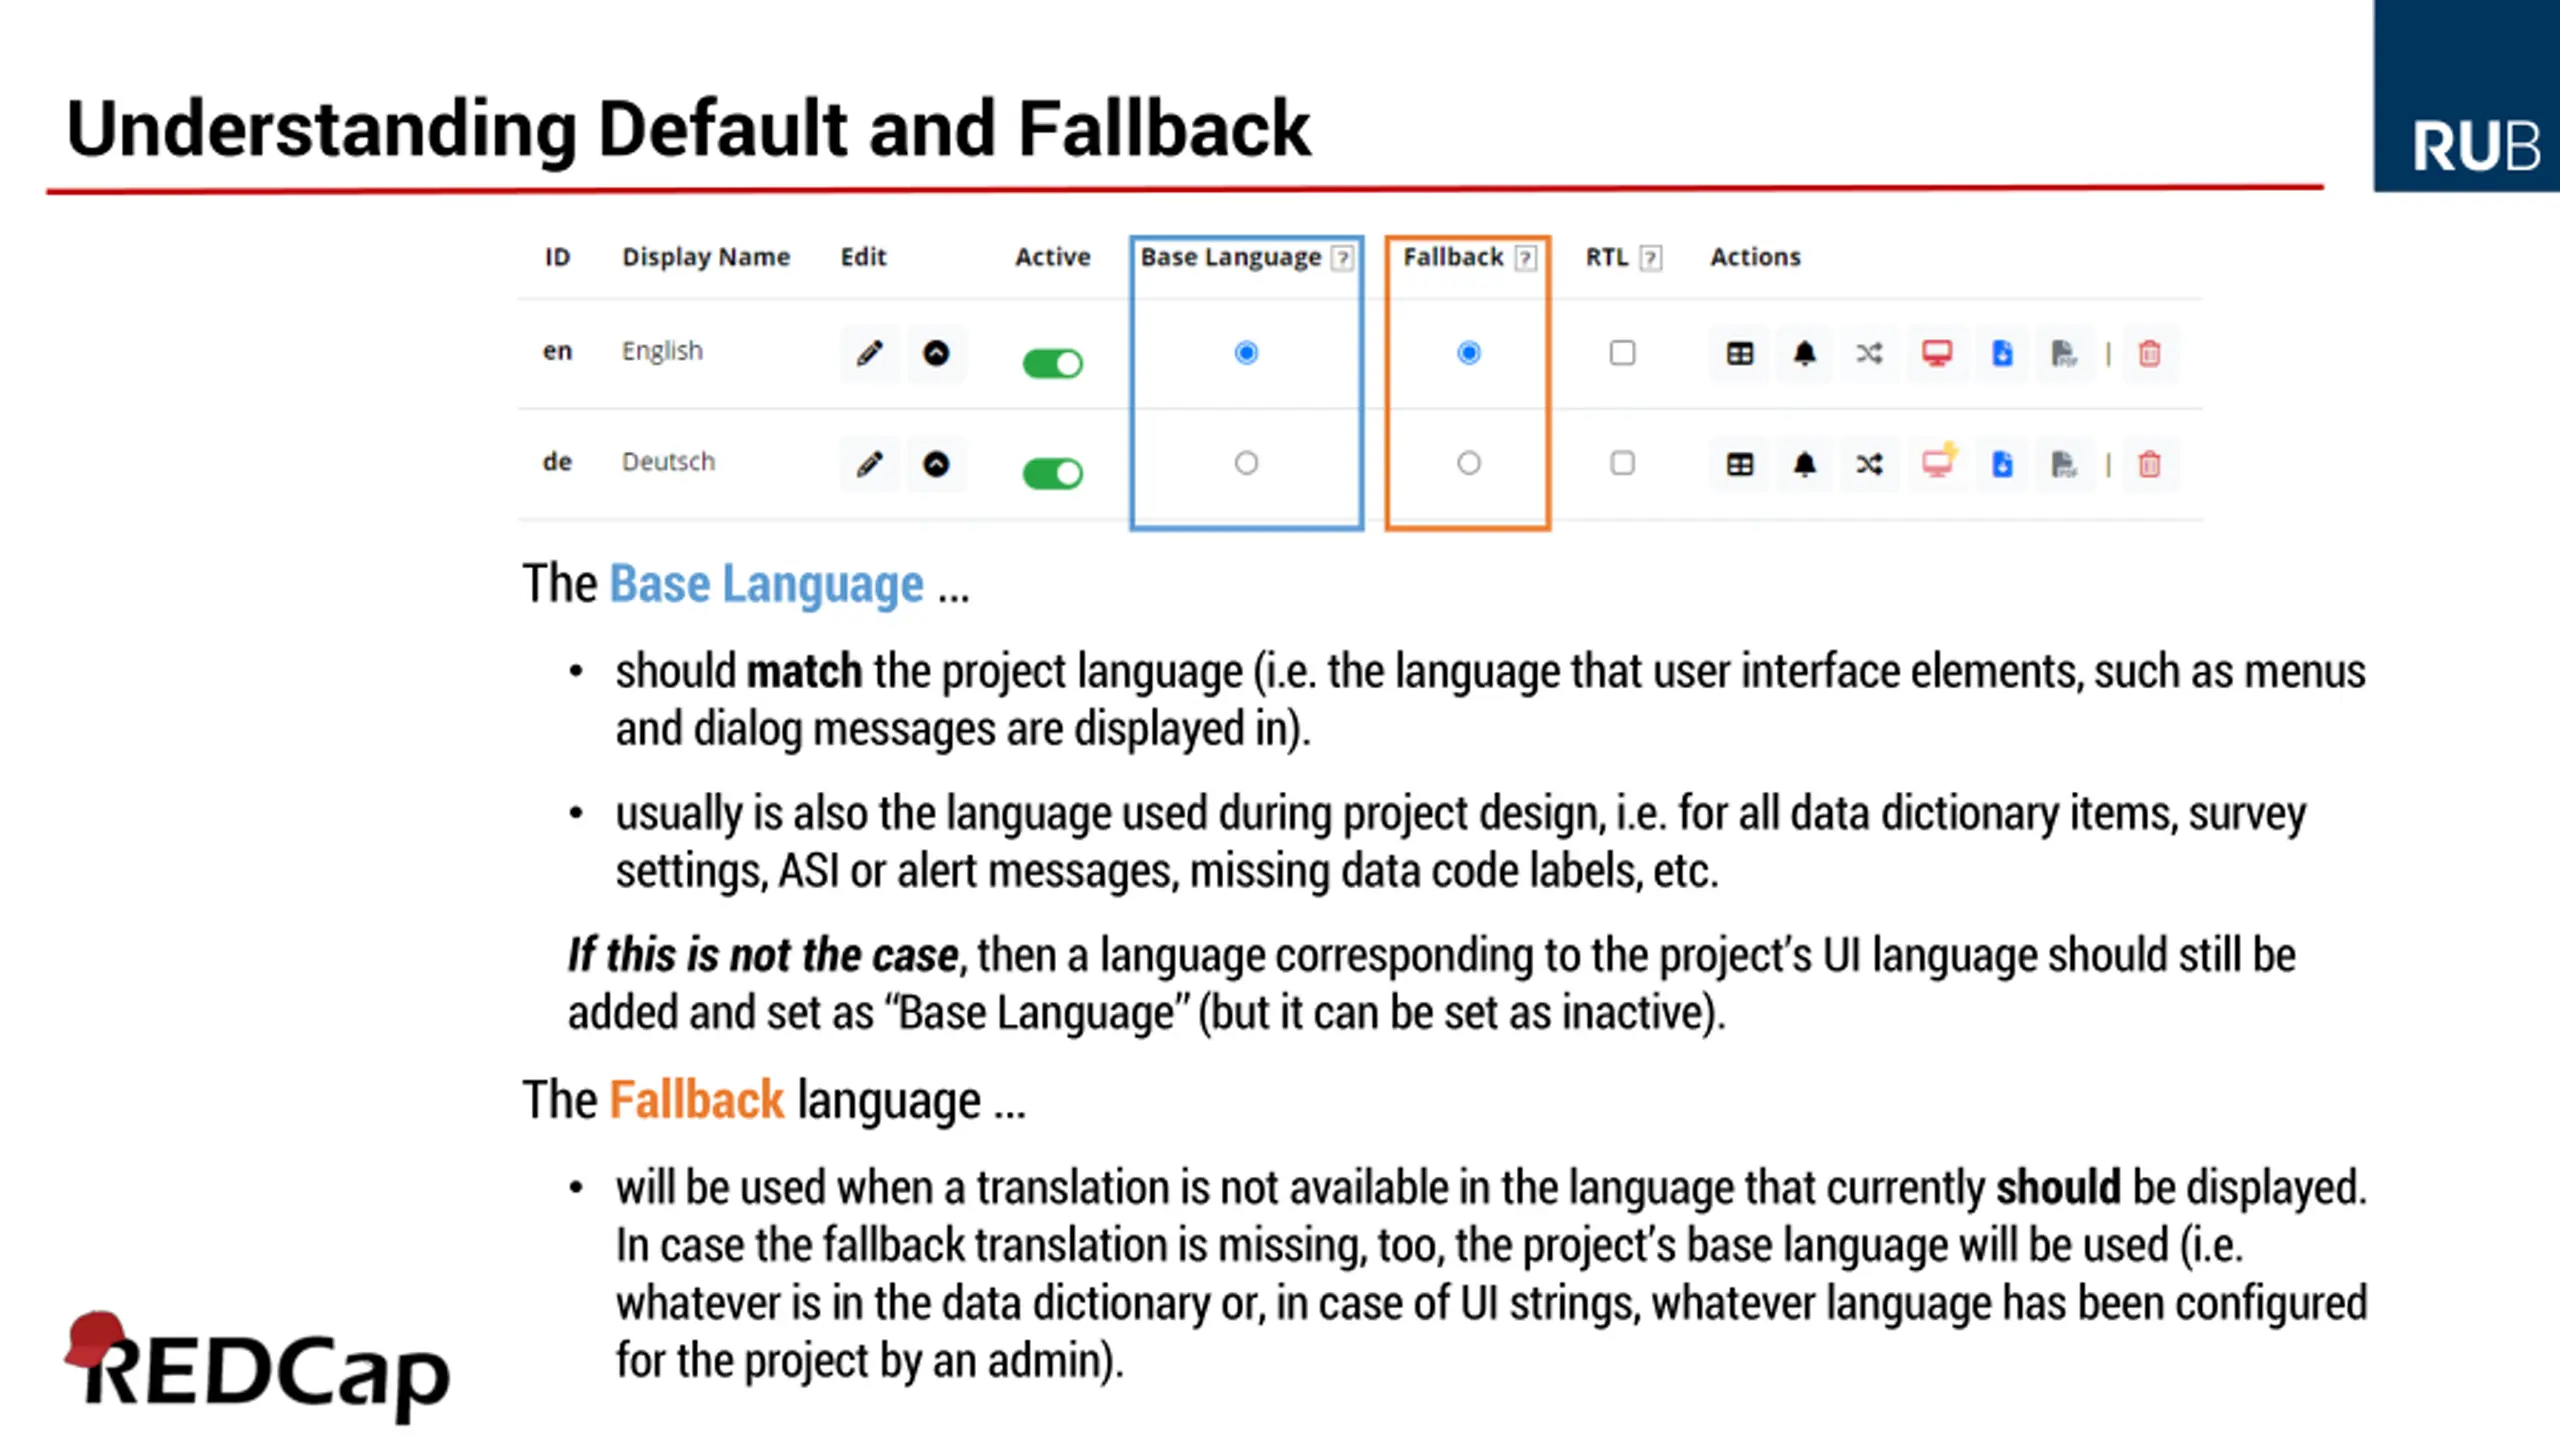
Task: Open the table icon in English row actions
Action: tap(1739, 353)
